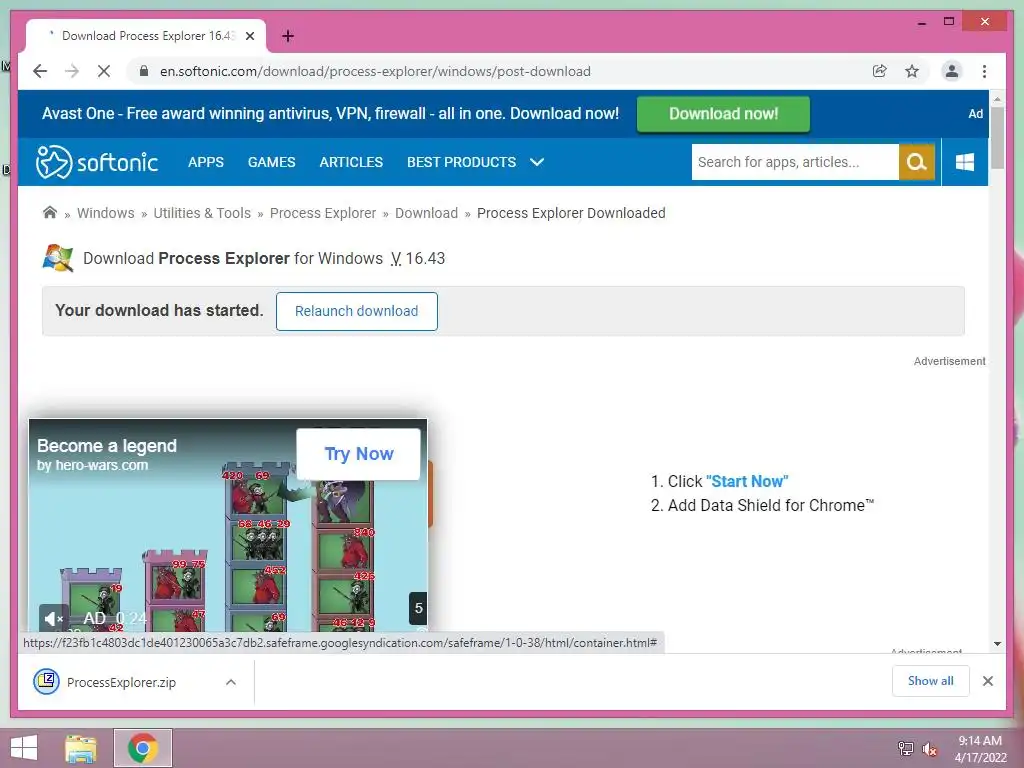Viewport: 1024px width, 768px height.
Task: Click Try Now on hero-wars ad
Action: point(359,454)
